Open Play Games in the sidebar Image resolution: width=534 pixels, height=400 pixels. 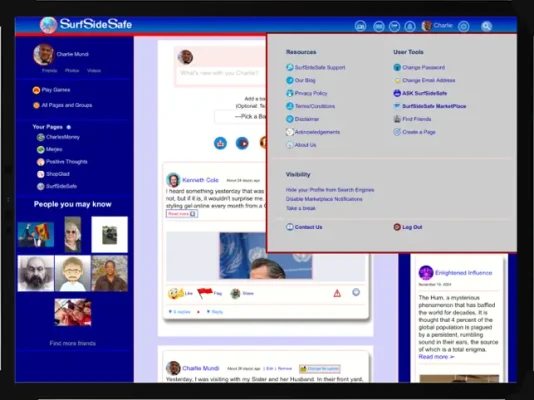(x=51, y=90)
